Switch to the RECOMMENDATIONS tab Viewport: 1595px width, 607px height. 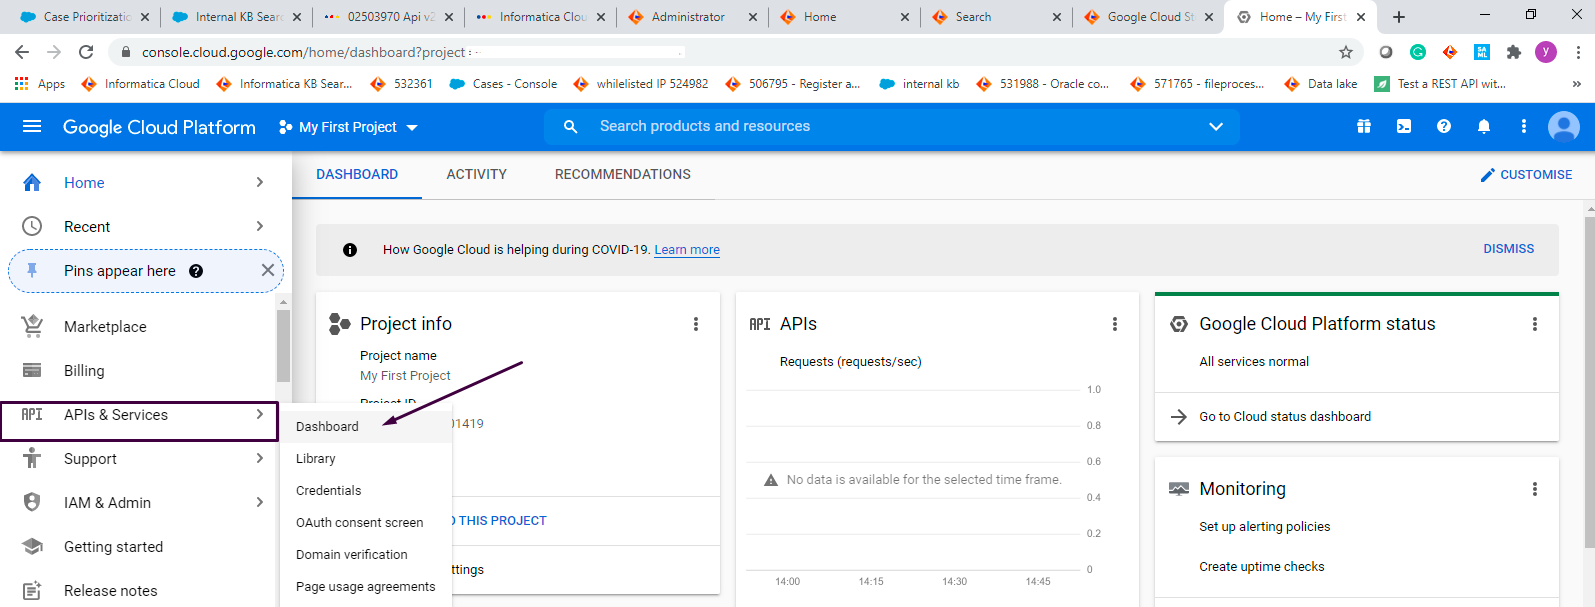pyautogui.click(x=623, y=174)
